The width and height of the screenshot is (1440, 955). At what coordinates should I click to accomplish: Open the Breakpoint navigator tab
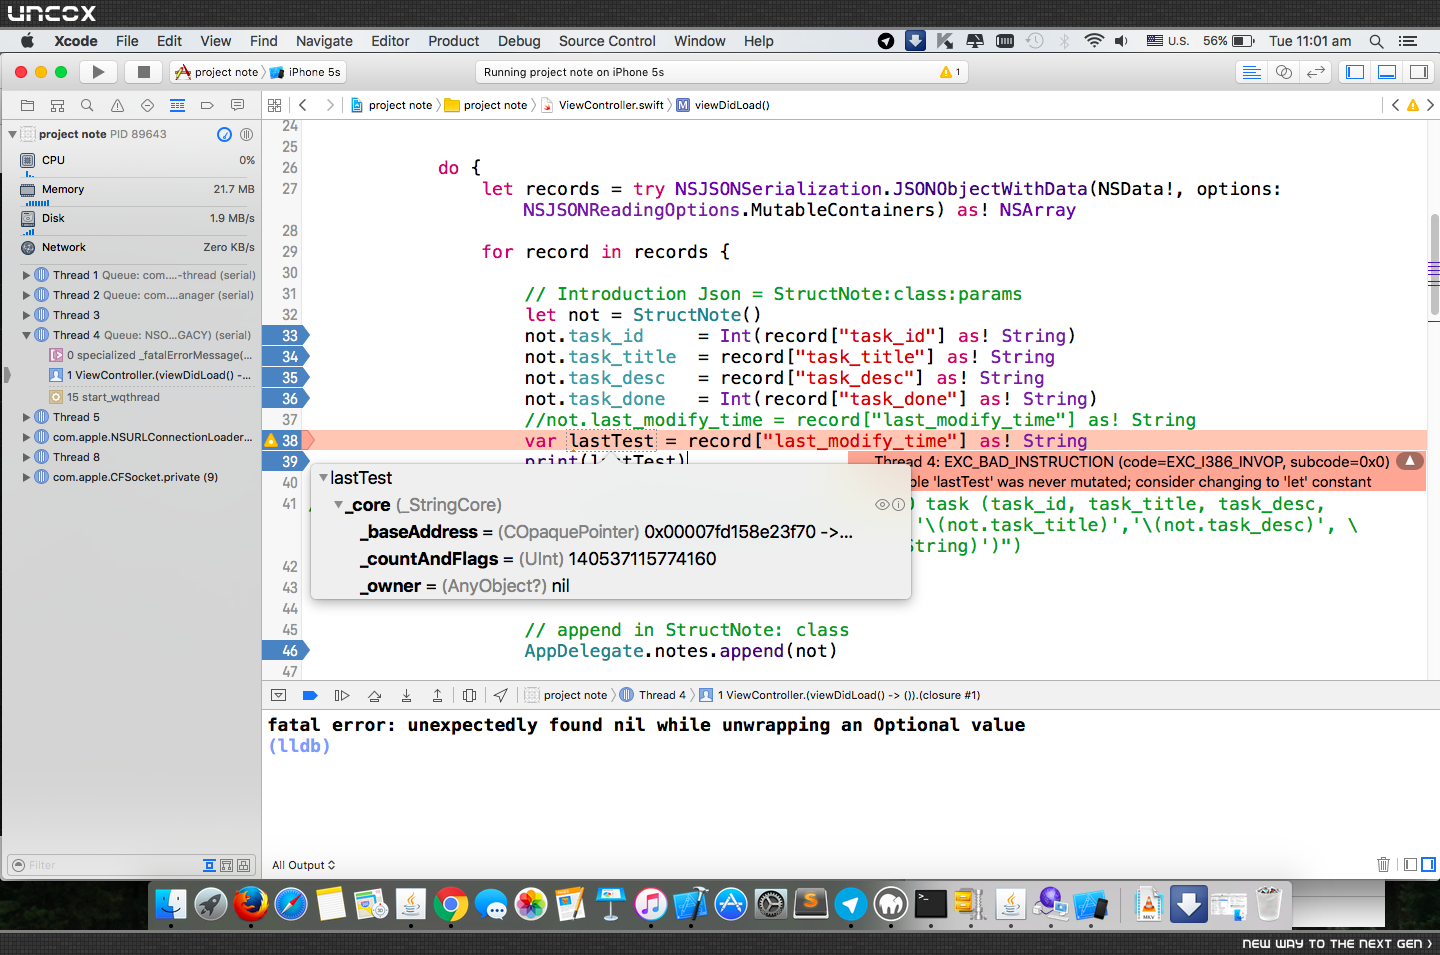pyautogui.click(x=207, y=105)
